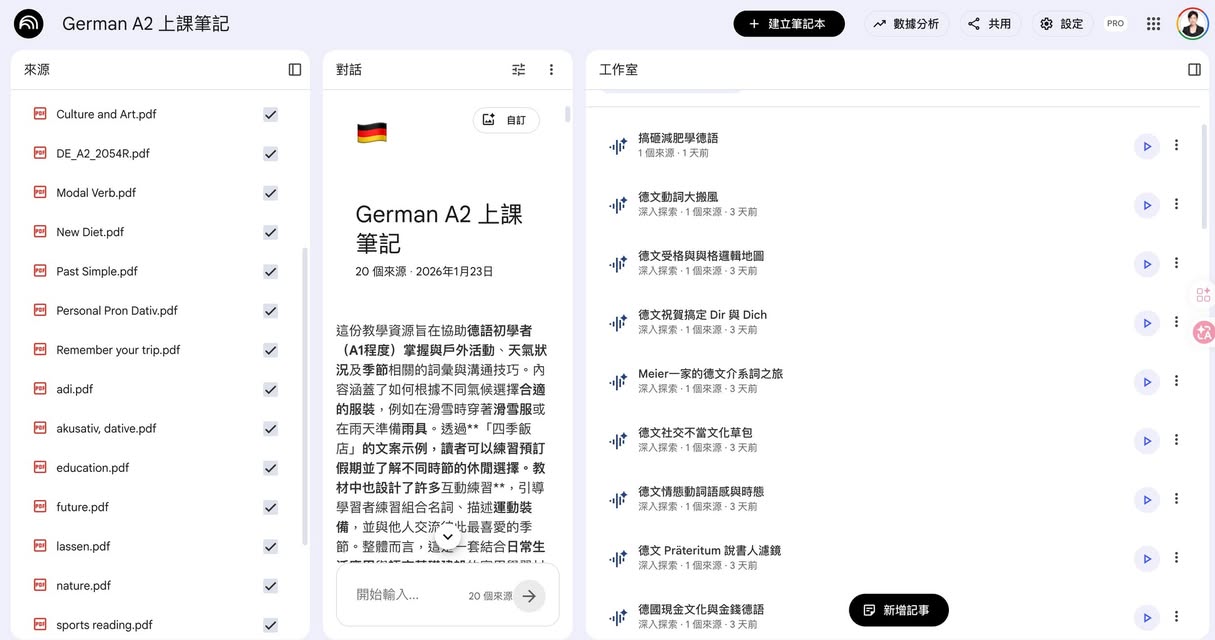Click the audio icon beside 搞砸減肥學德語
The height and width of the screenshot is (640, 1215).
pyautogui.click(x=618, y=146)
